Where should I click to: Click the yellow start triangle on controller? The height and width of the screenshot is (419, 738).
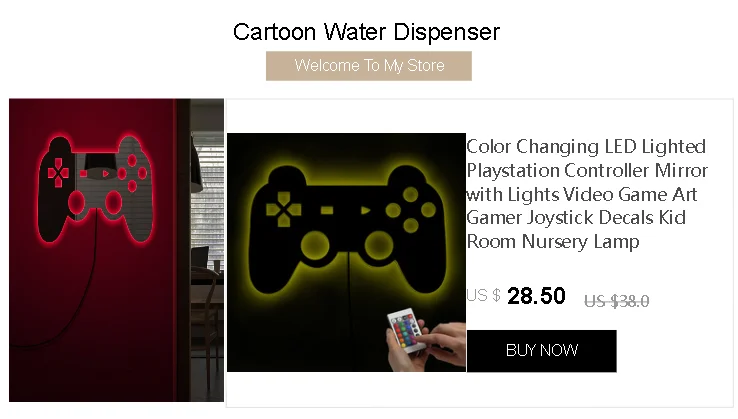365,210
